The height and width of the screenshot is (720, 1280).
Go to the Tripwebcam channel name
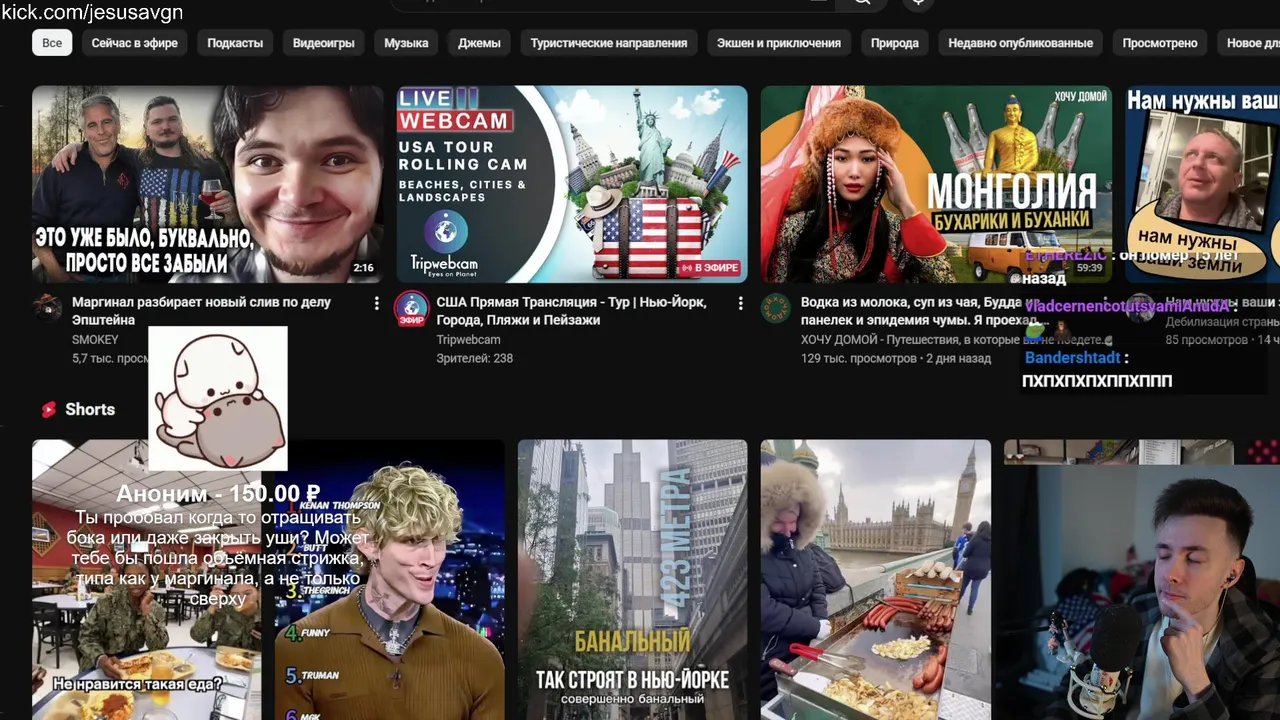click(468, 340)
